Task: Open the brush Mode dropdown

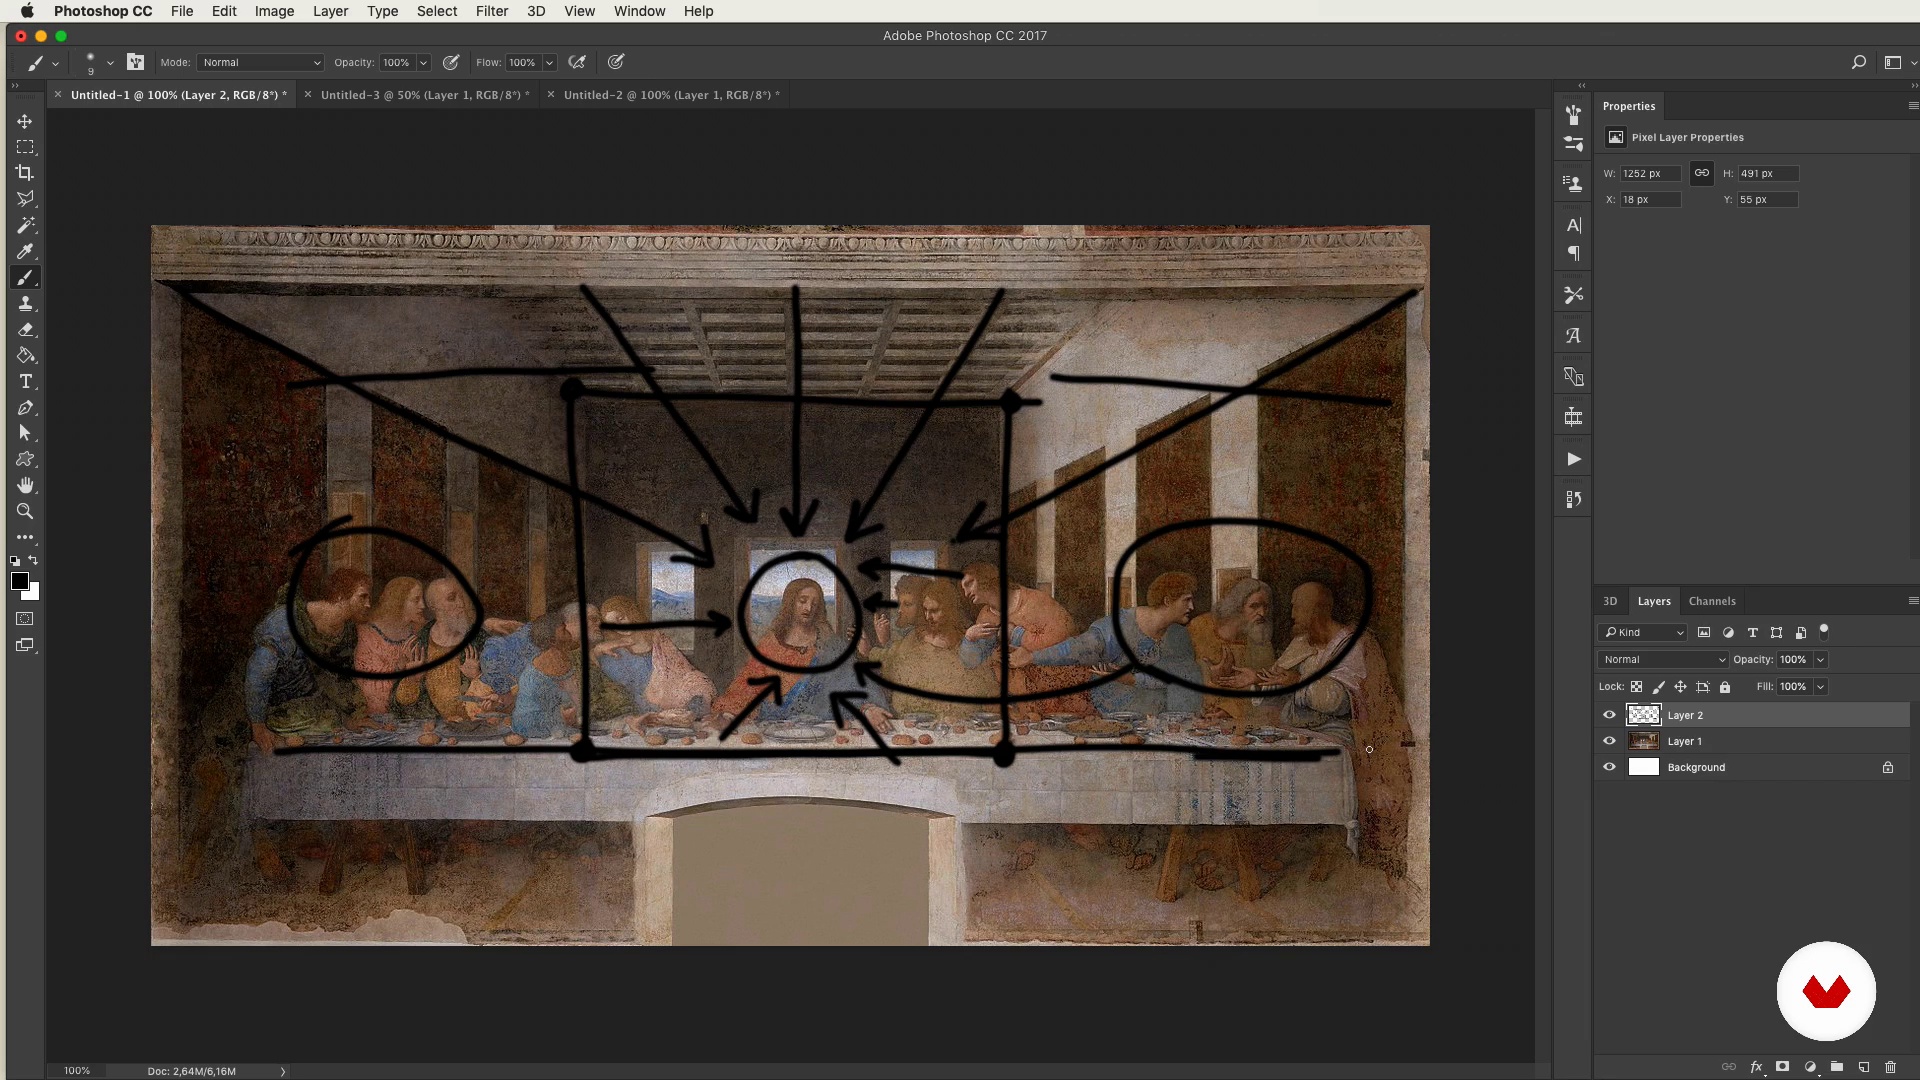Action: pos(261,62)
